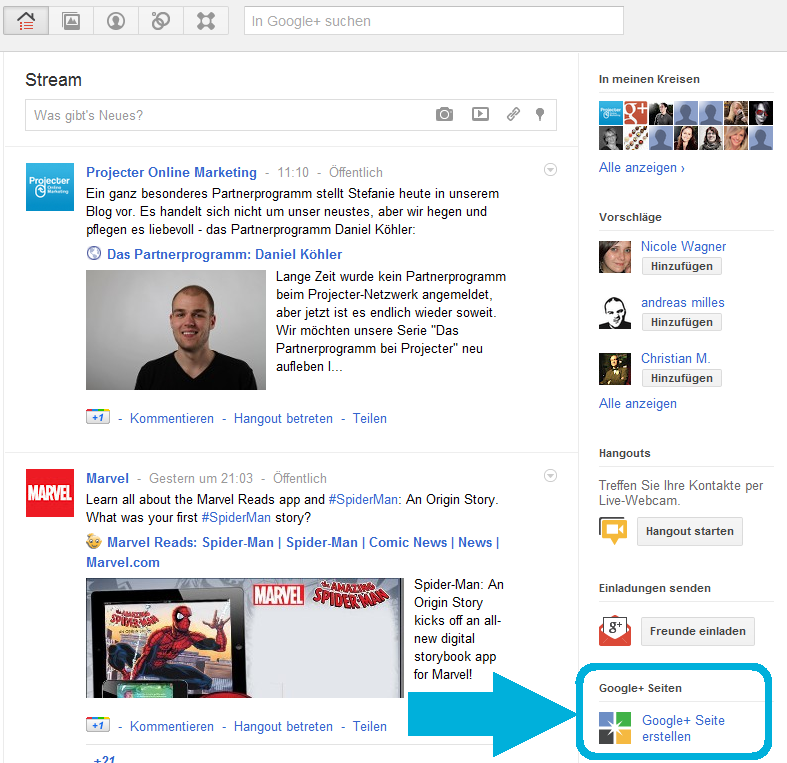This screenshot has width=787, height=763.
Task: Click the 'Hangout starten' button
Action: (x=690, y=531)
